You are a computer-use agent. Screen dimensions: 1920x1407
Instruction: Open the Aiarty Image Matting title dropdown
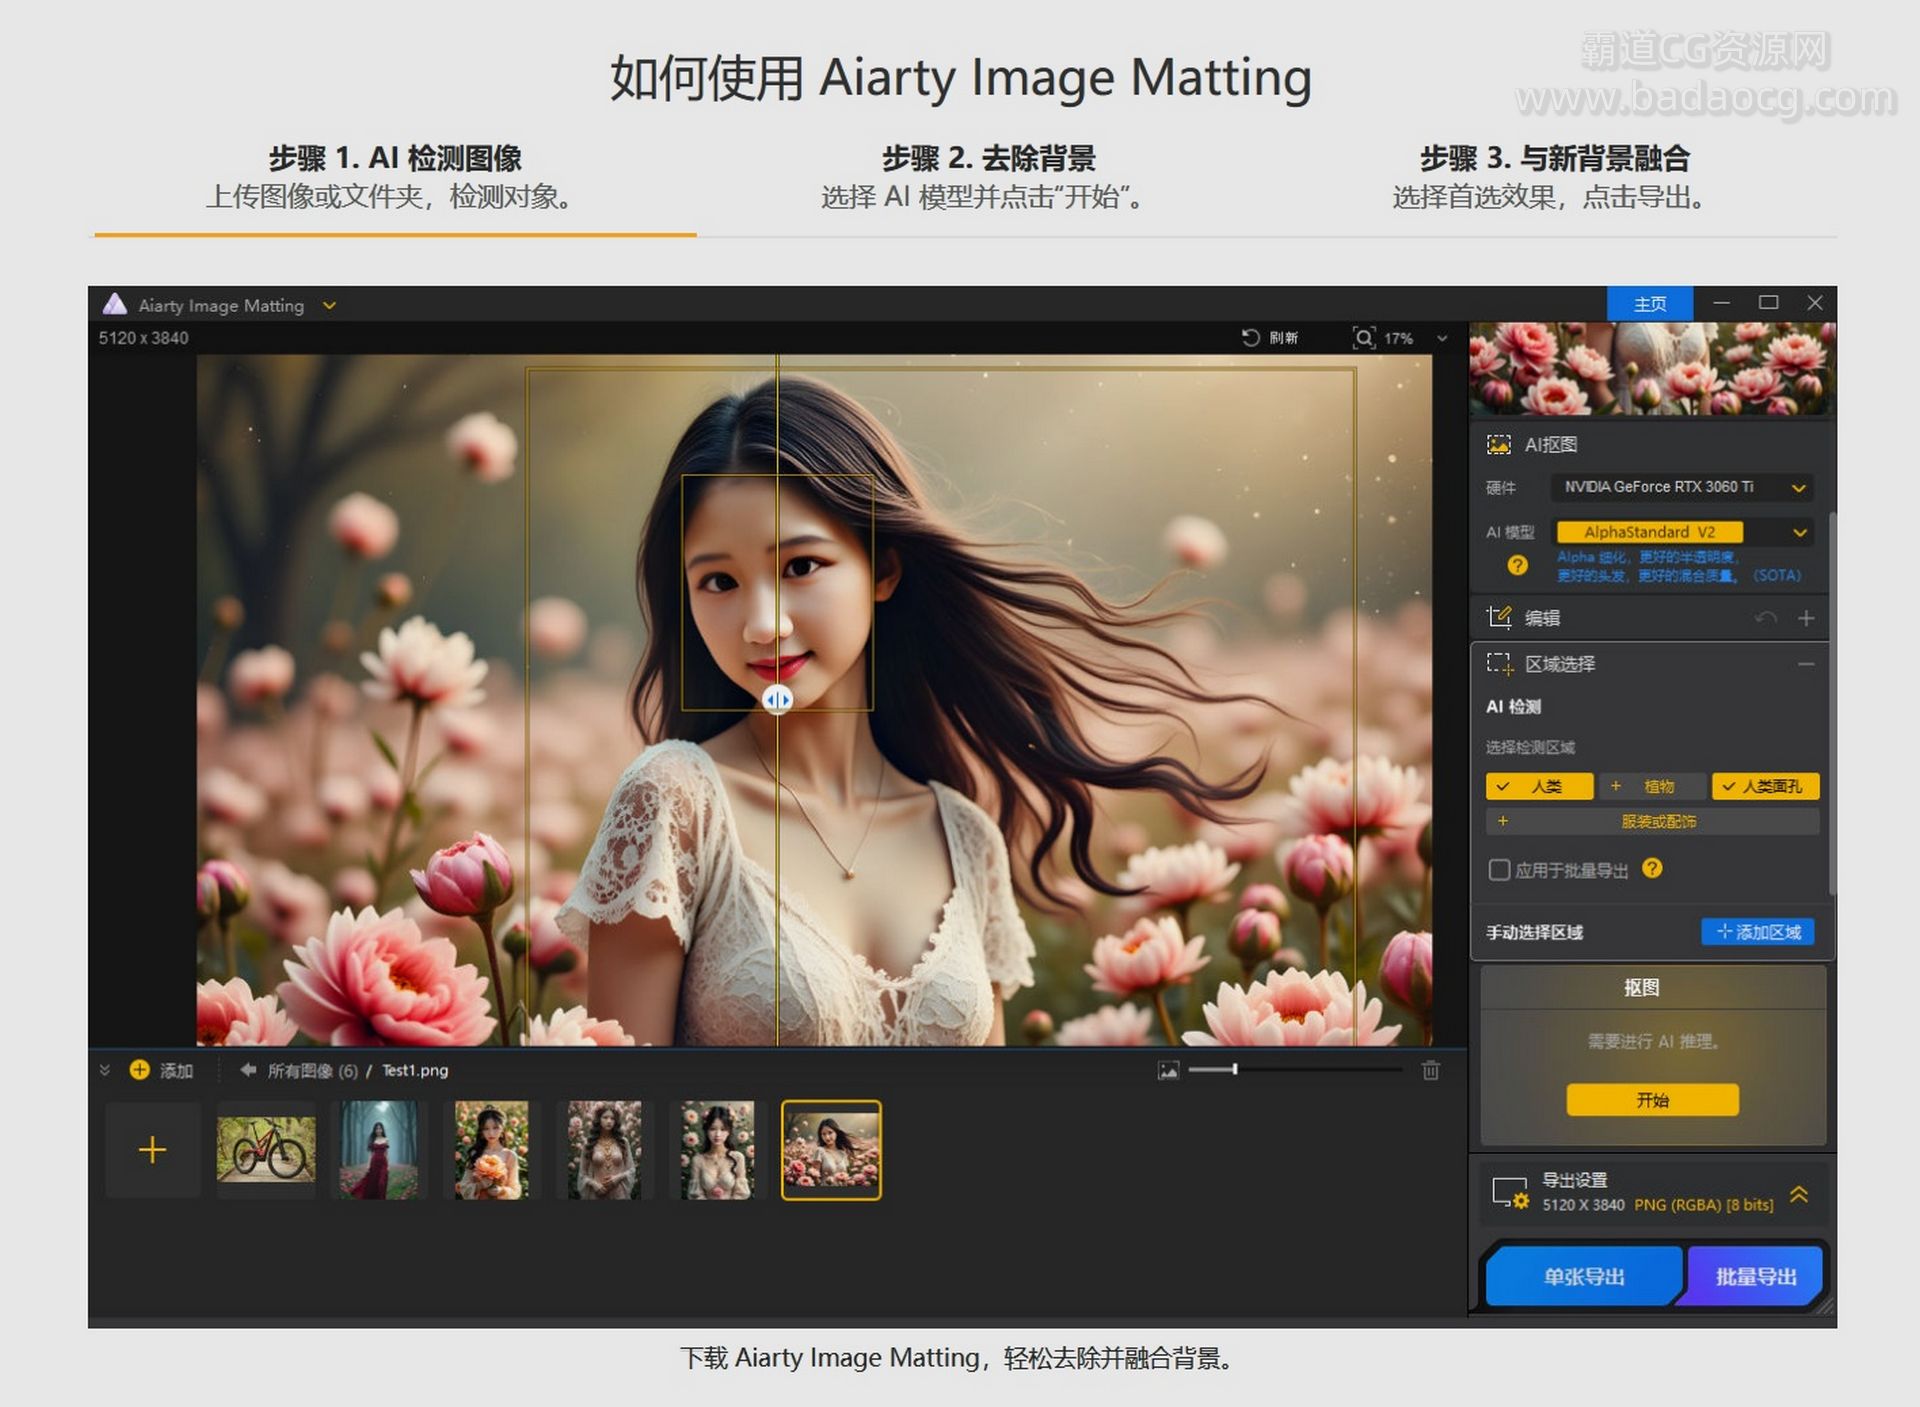pyautogui.click(x=329, y=306)
